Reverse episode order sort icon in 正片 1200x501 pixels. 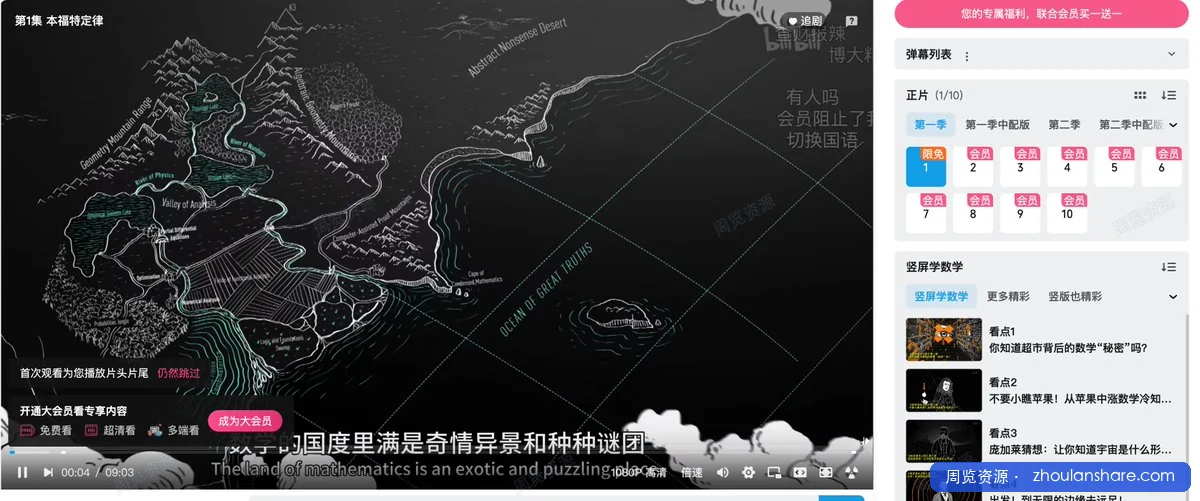[1168, 95]
